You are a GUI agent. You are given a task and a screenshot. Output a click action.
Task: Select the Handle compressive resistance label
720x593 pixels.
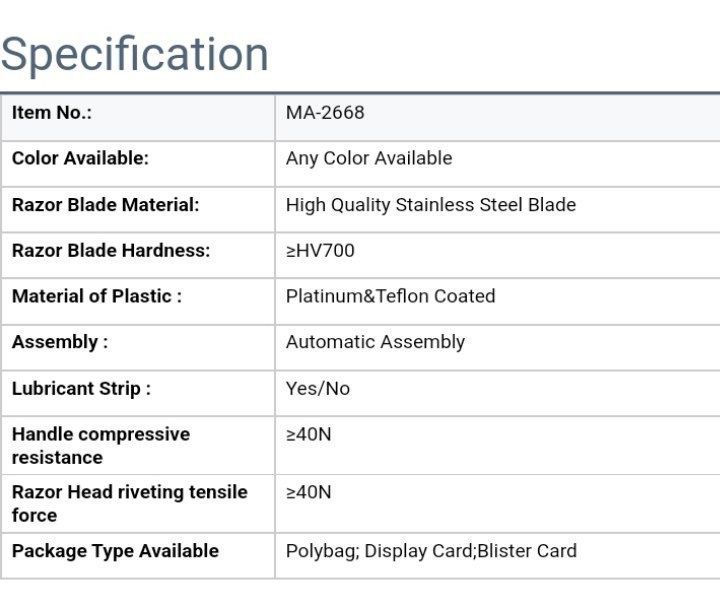click(100, 446)
